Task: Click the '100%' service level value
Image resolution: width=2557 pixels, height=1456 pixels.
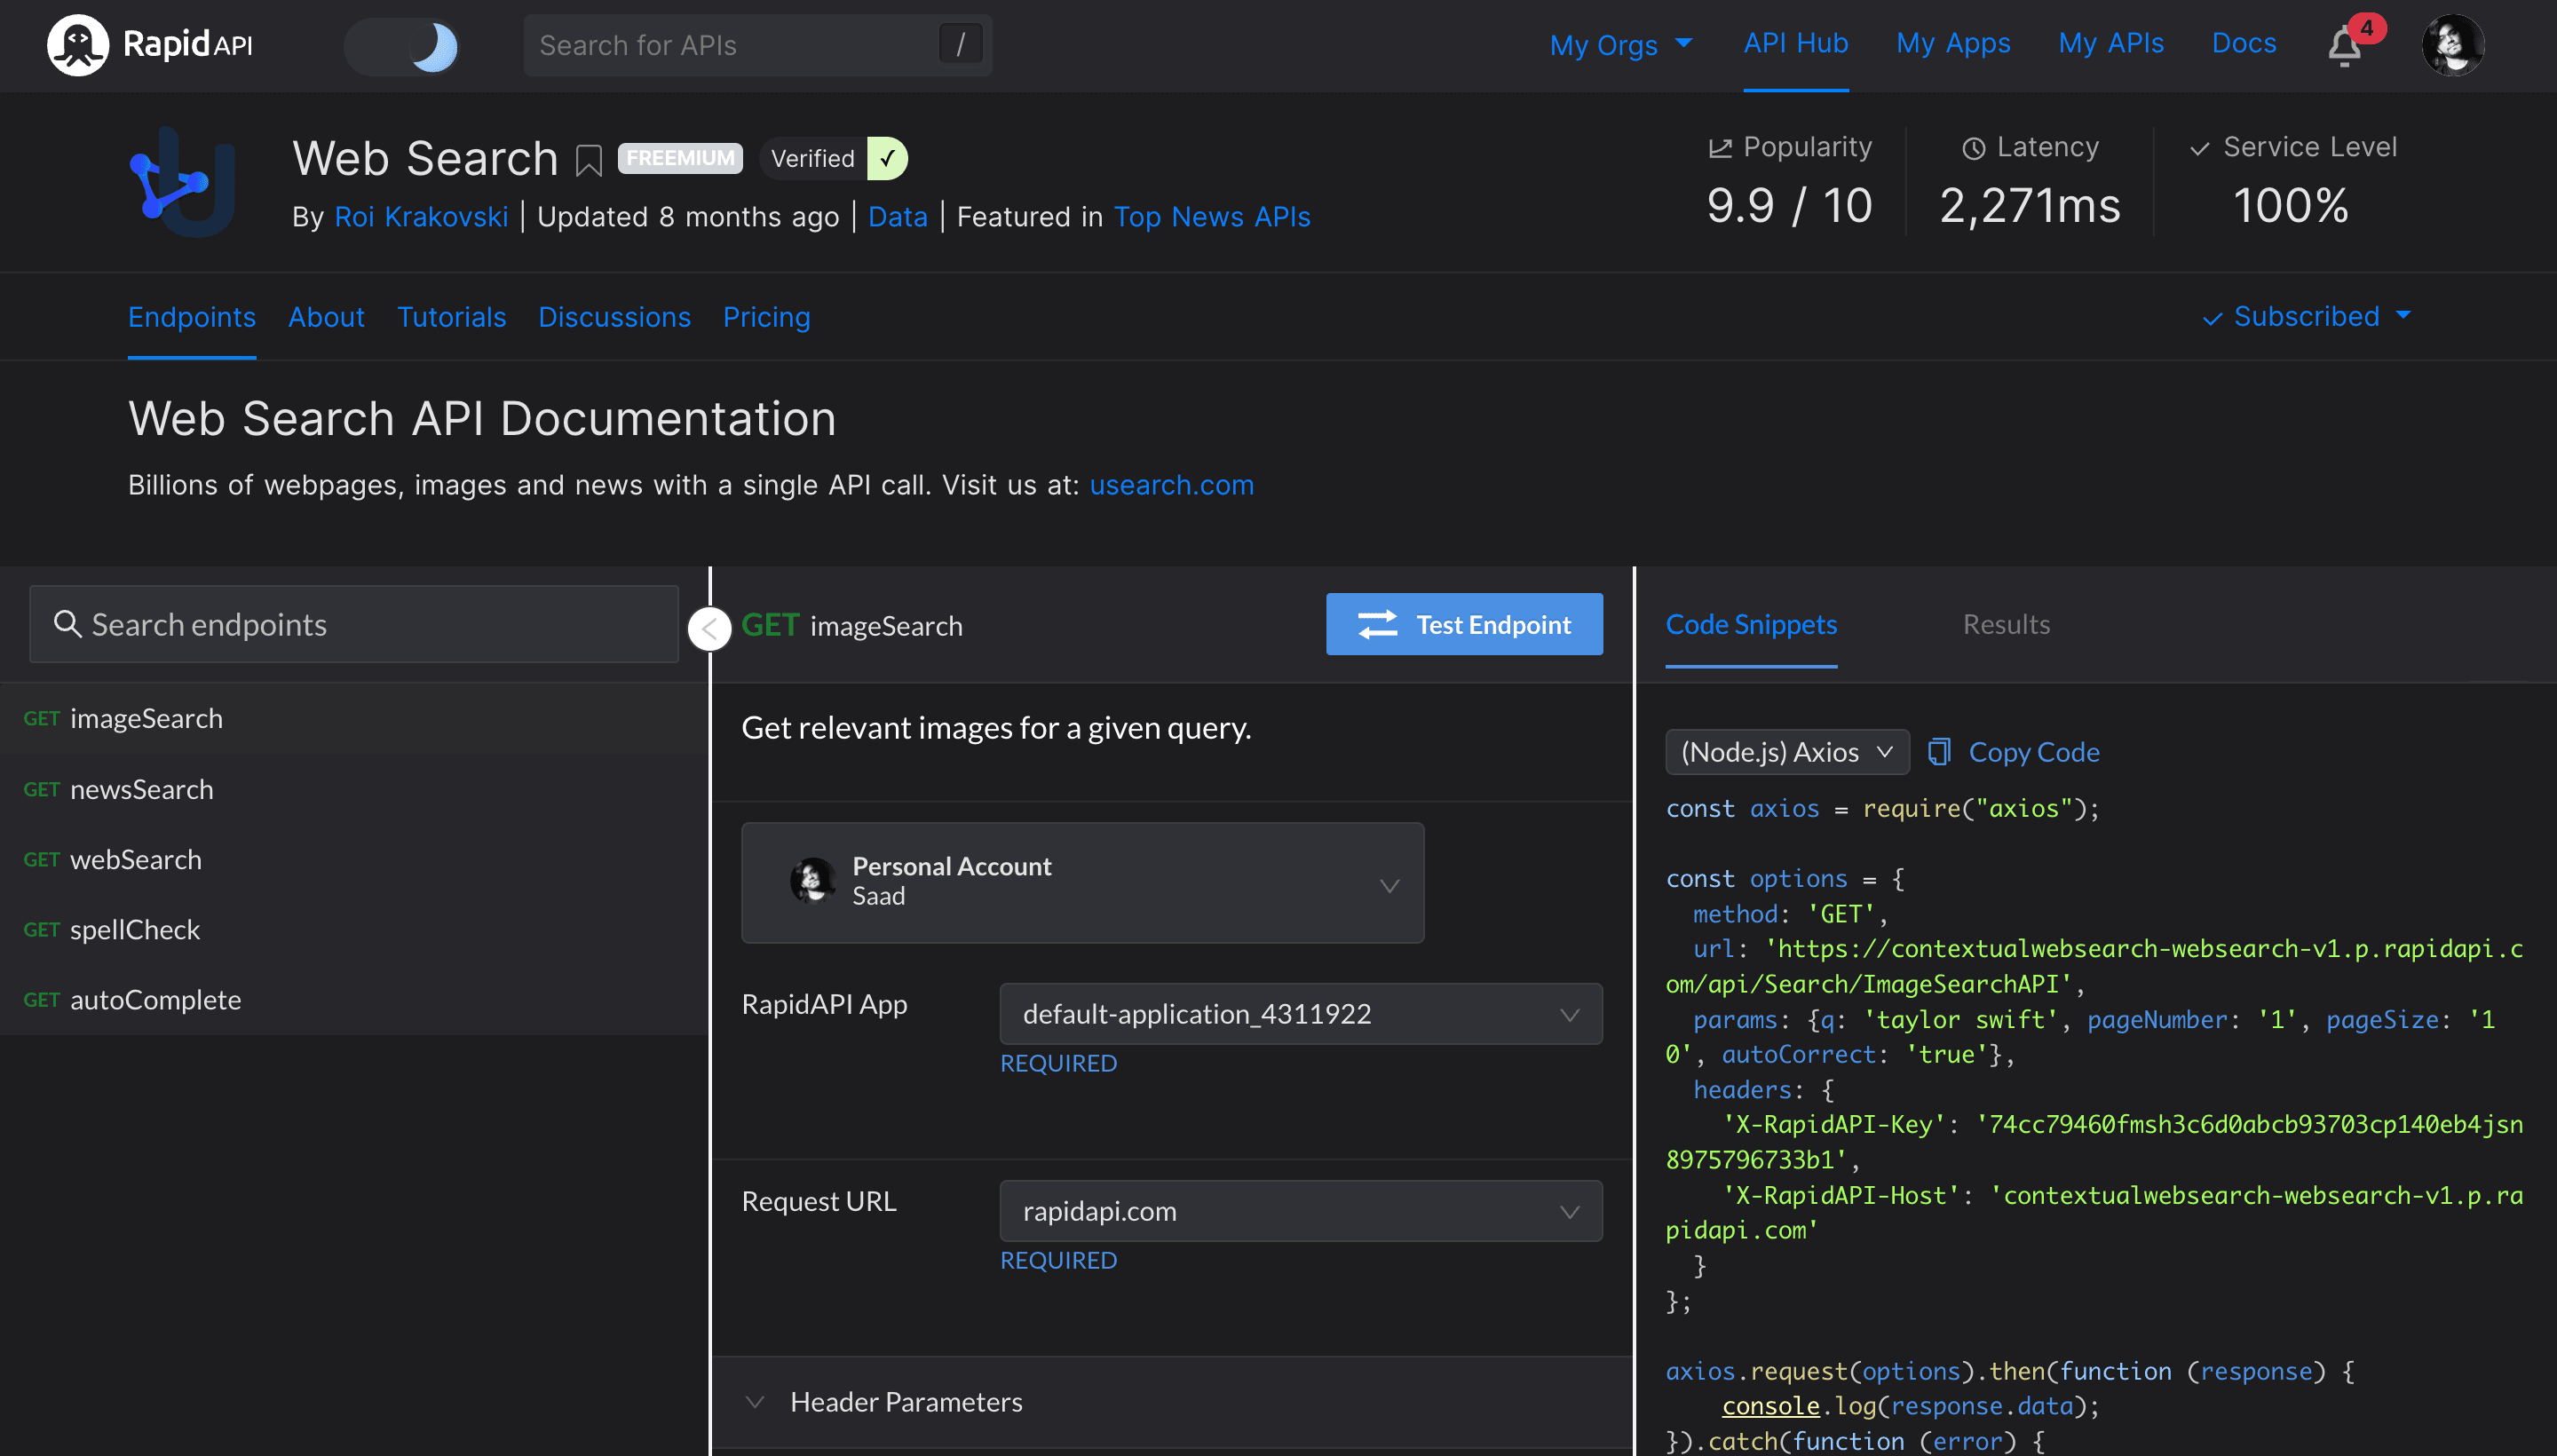Action: point(2291,205)
